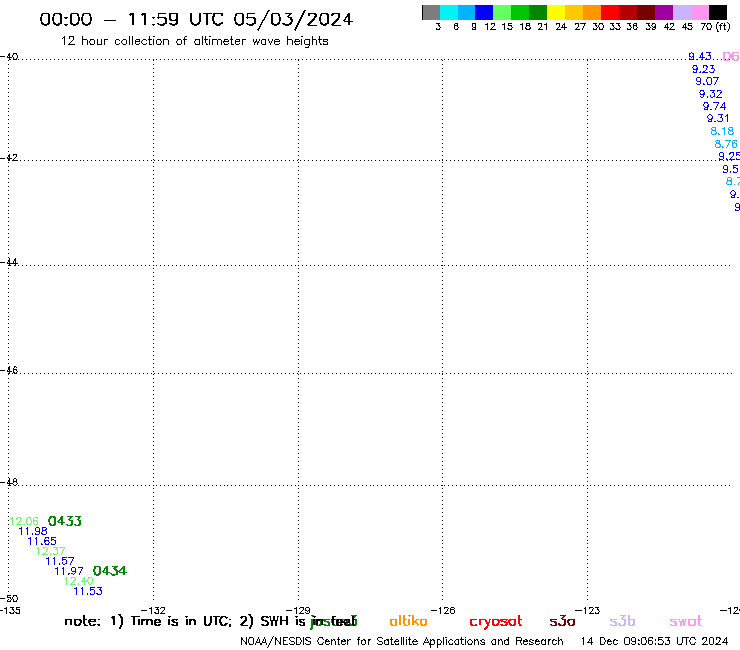This screenshot has height=650, width=740.
Task: Click the pink 'swot' satellite label
Action: (686, 622)
